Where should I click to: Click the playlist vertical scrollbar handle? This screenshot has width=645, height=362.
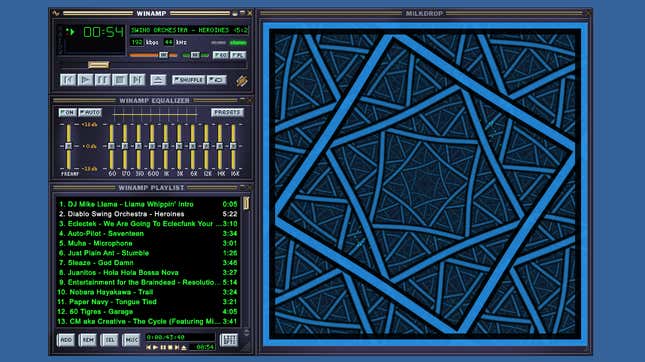[x=246, y=203]
